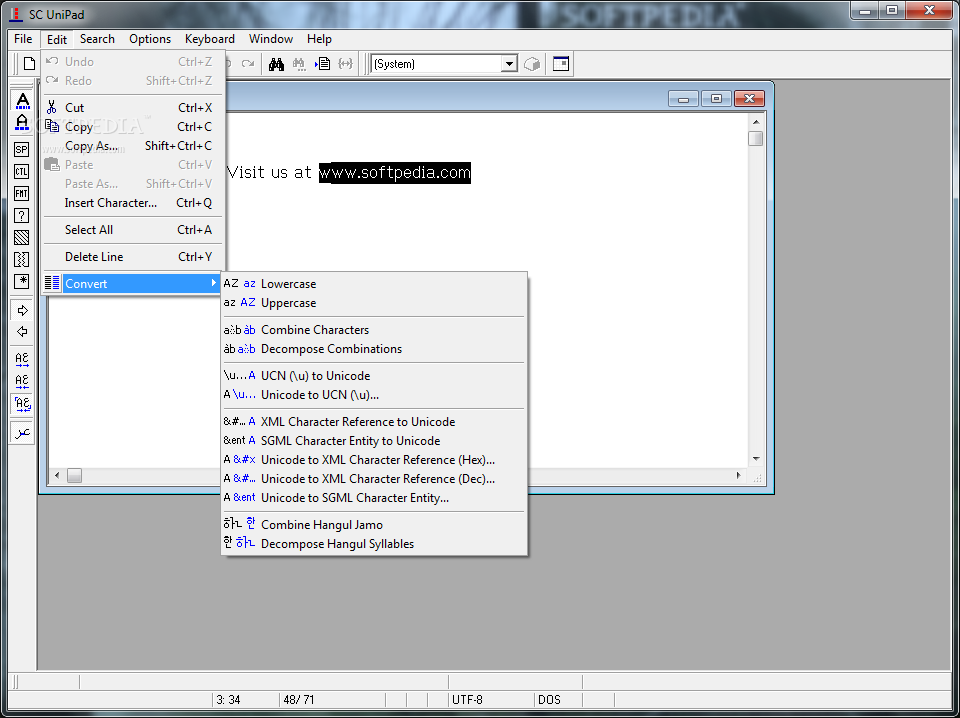Select XML Character Reference to Unicode
Image resolution: width=960 pixels, height=718 pixels.
click(x=373, y=422)
